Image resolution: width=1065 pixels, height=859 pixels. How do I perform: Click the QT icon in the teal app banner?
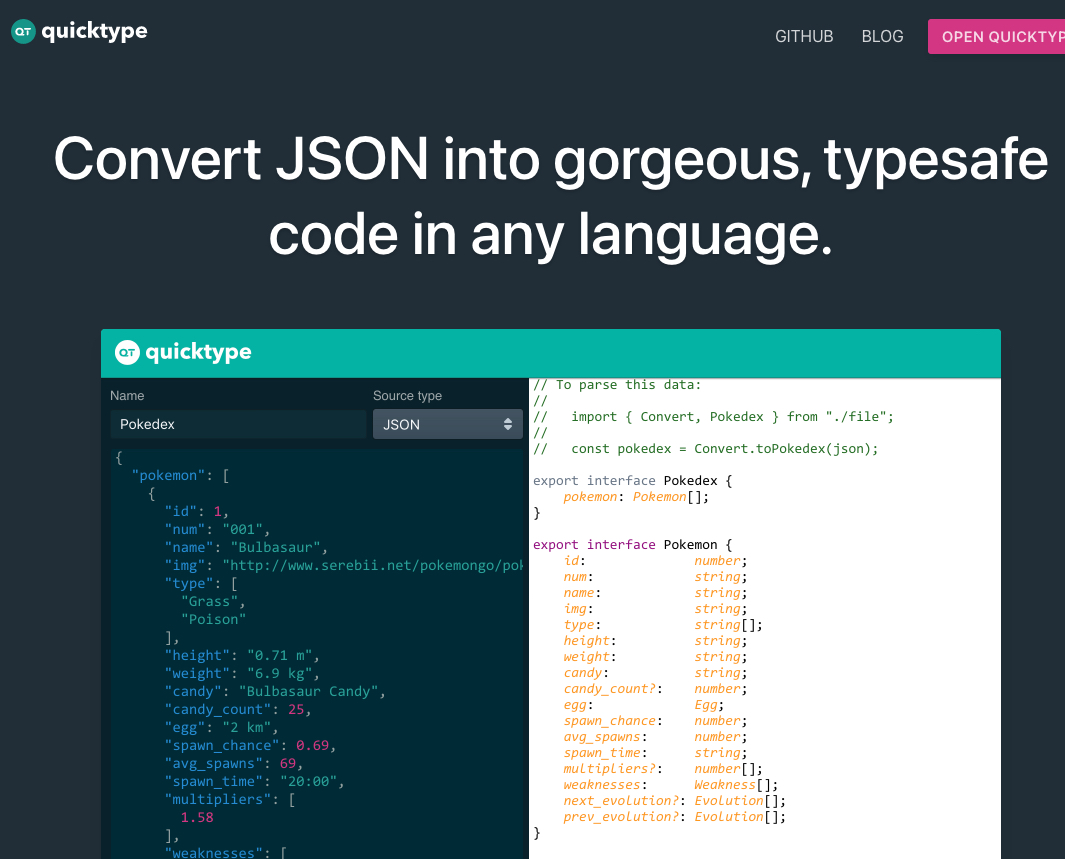coord(127,352)
